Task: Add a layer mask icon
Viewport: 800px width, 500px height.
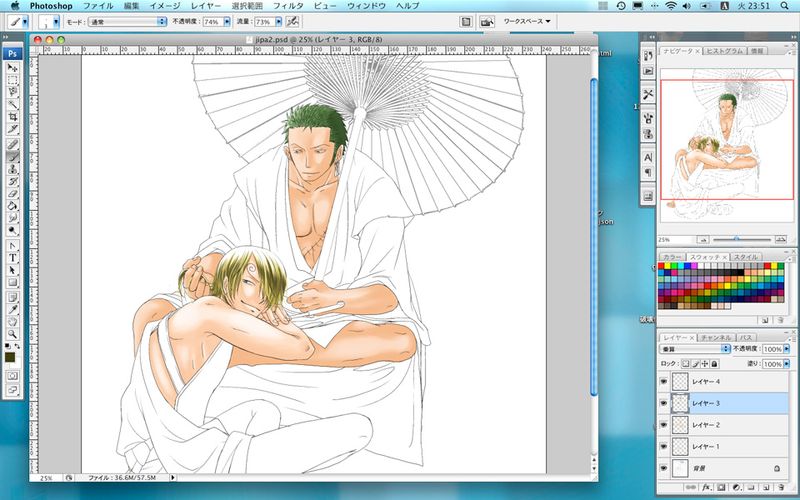Action: click(x=721, y=488)
